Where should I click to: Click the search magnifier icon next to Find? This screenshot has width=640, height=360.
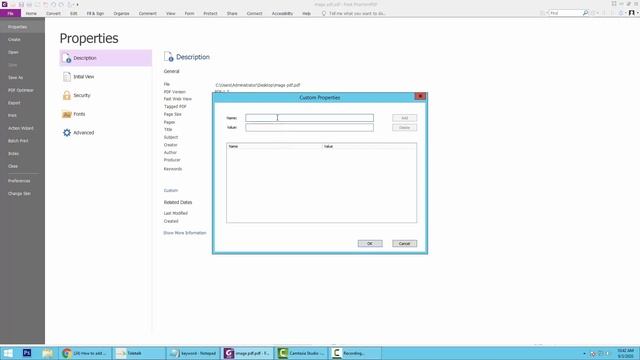[585, 13]
